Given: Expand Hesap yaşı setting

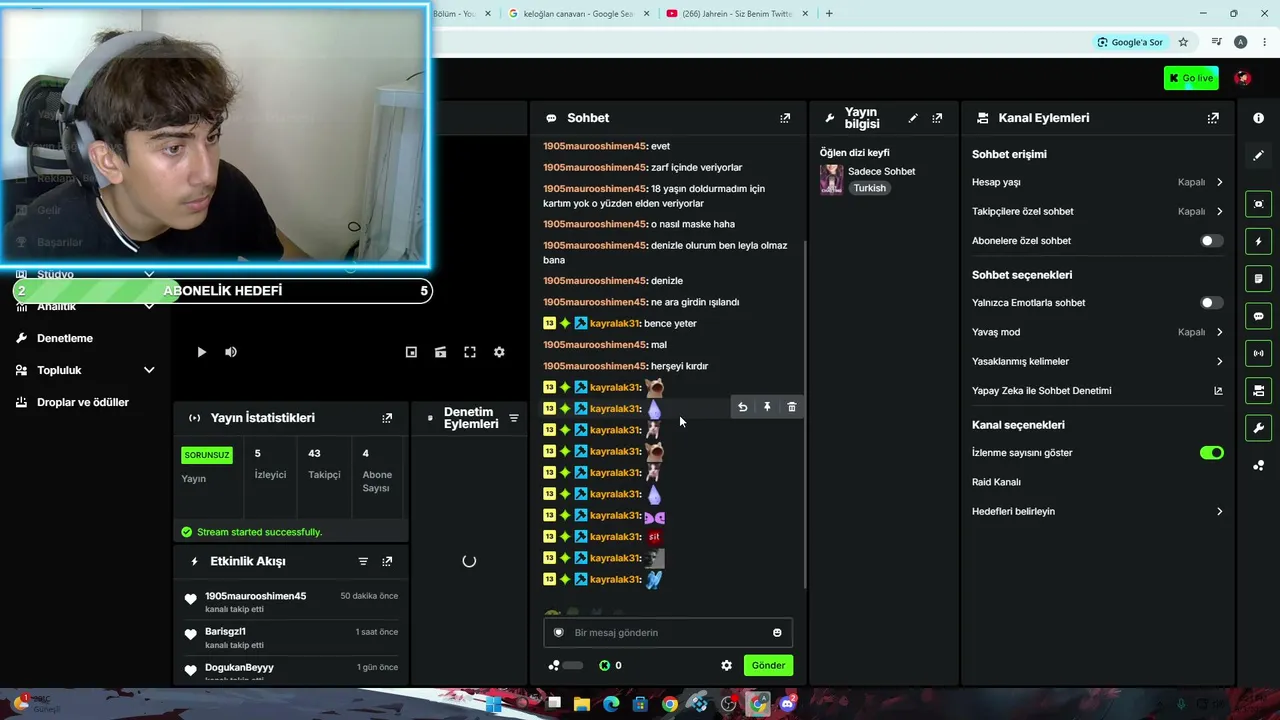Looking at the screenshot, I should tap(1098, 182).
